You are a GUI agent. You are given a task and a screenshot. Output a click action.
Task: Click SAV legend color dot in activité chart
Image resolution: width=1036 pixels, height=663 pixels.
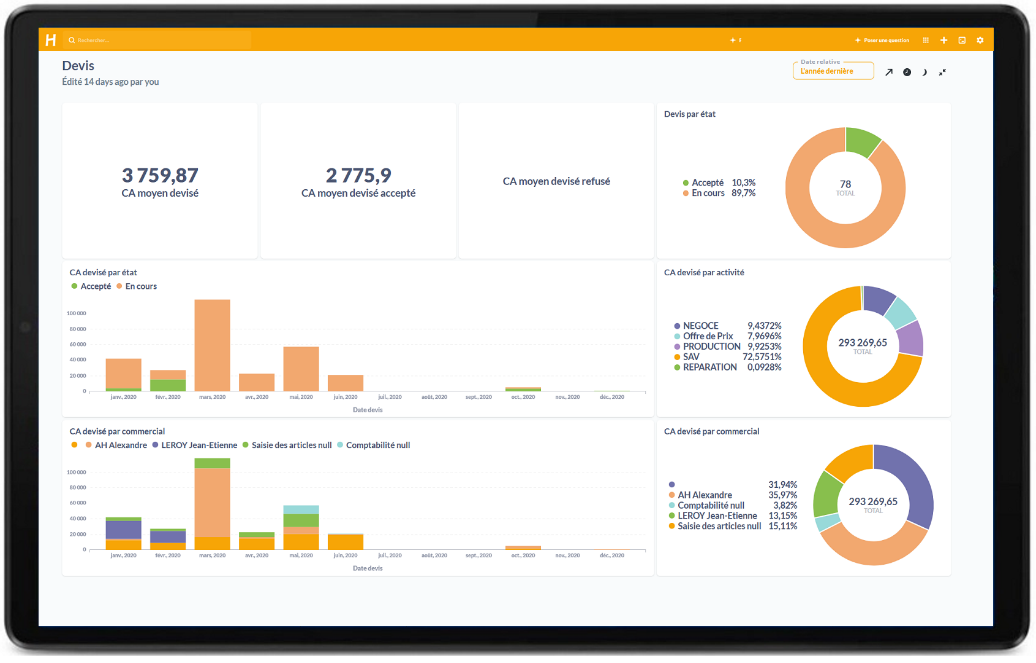pyautogui.click(x=677, y=357)
